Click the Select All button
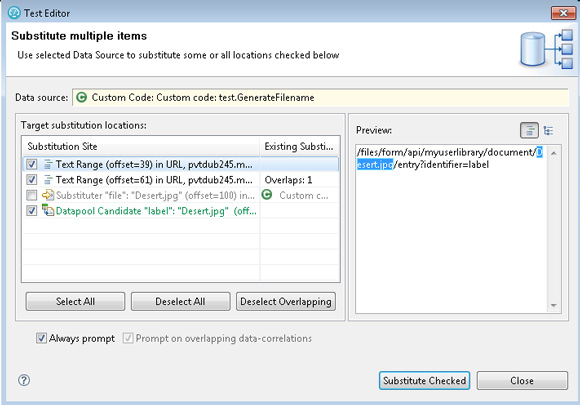 click(x=75, y=301)
